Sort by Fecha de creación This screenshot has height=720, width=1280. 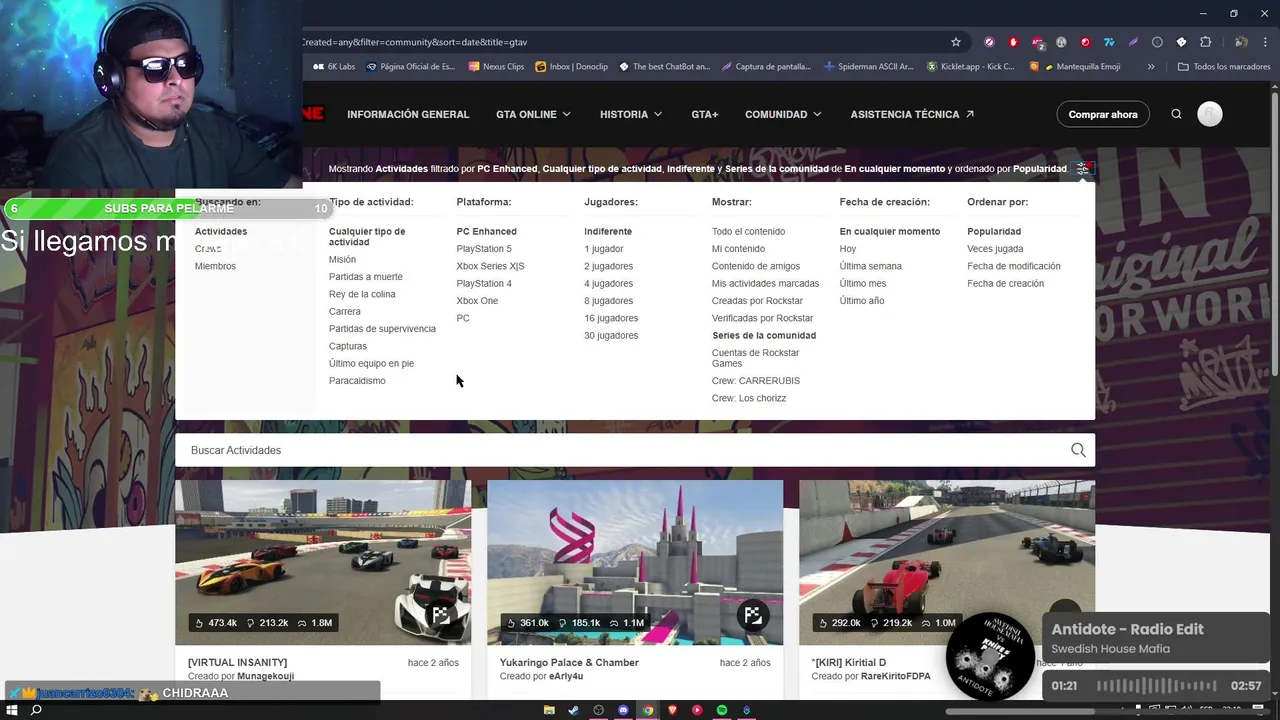(1005, 283)
